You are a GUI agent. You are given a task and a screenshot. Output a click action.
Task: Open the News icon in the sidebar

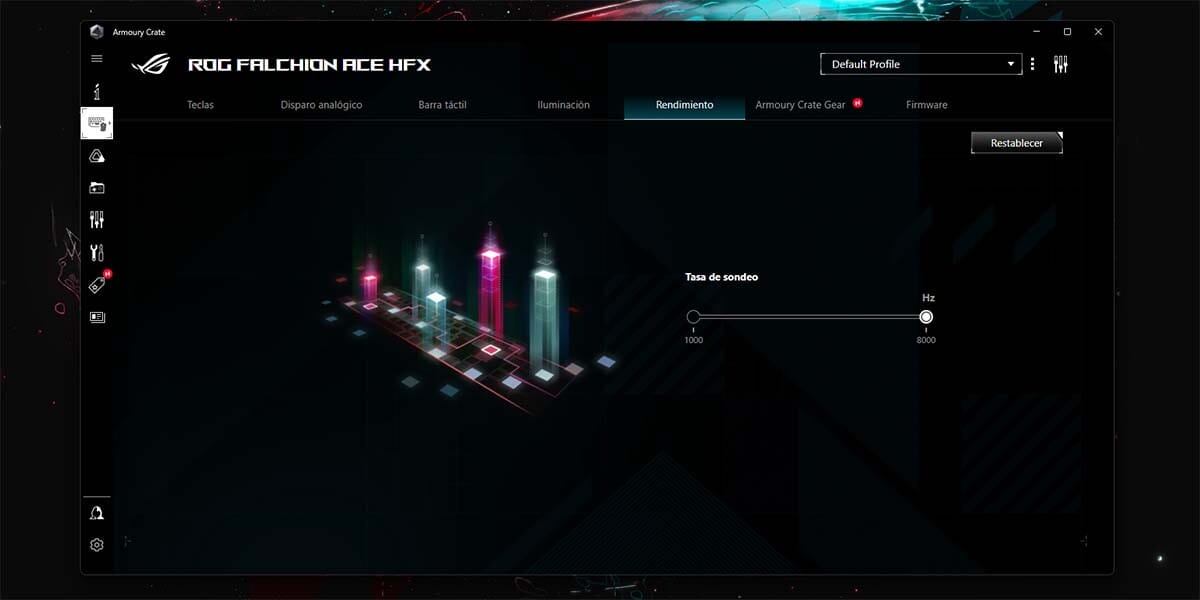click(97, 317)
